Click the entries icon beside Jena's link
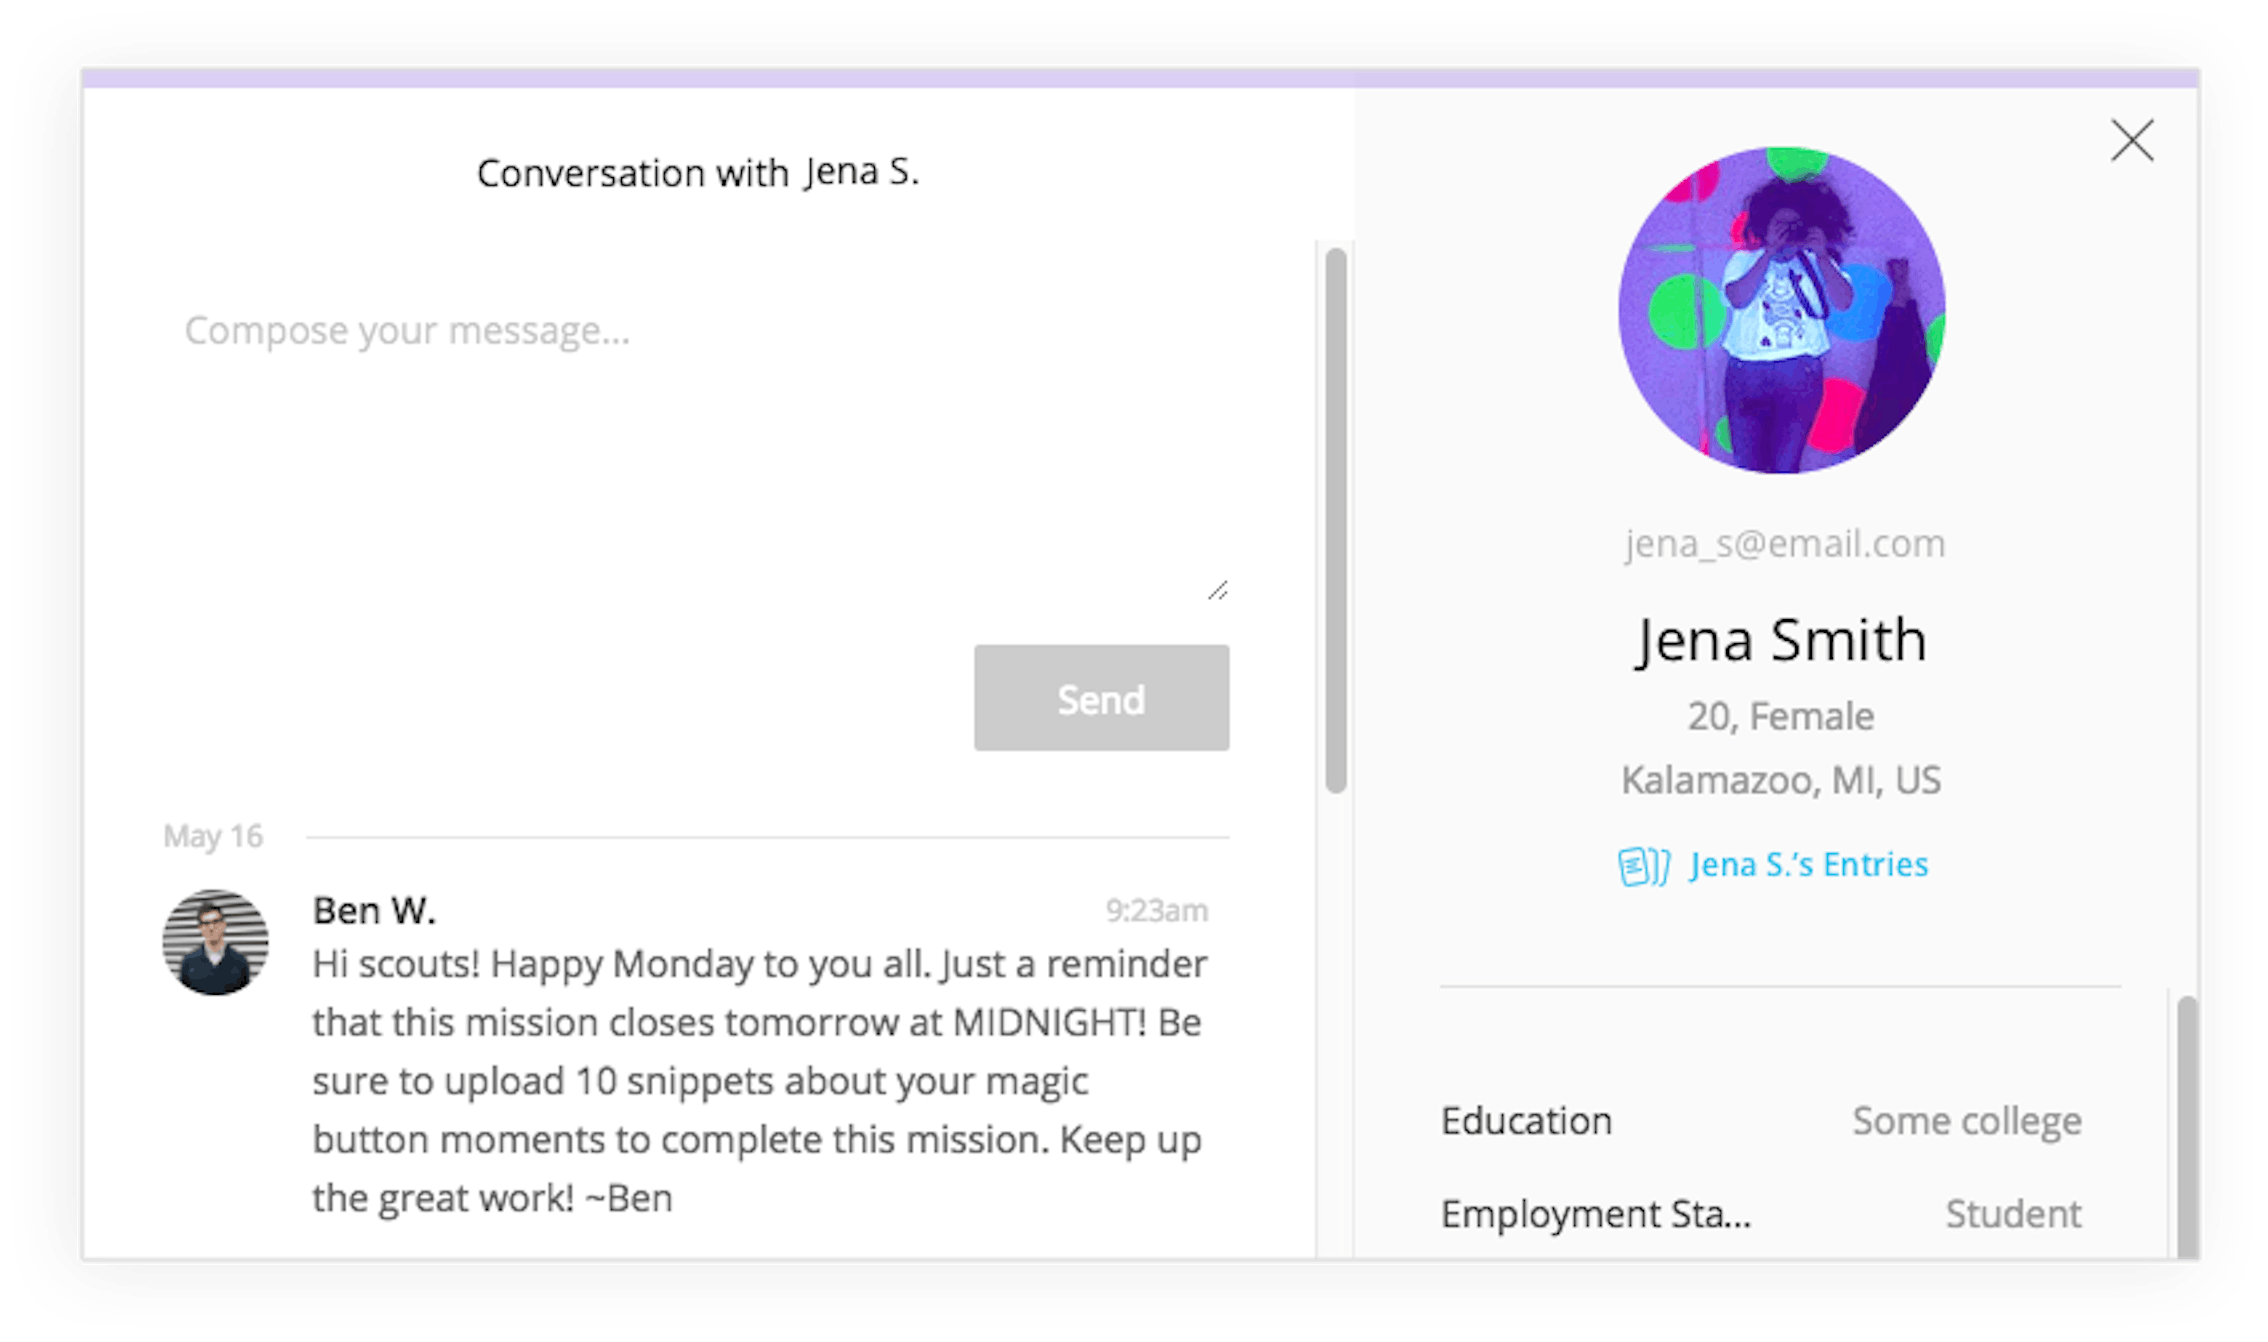Viewport: 2268px width, 1342px height. [1642, 866]
